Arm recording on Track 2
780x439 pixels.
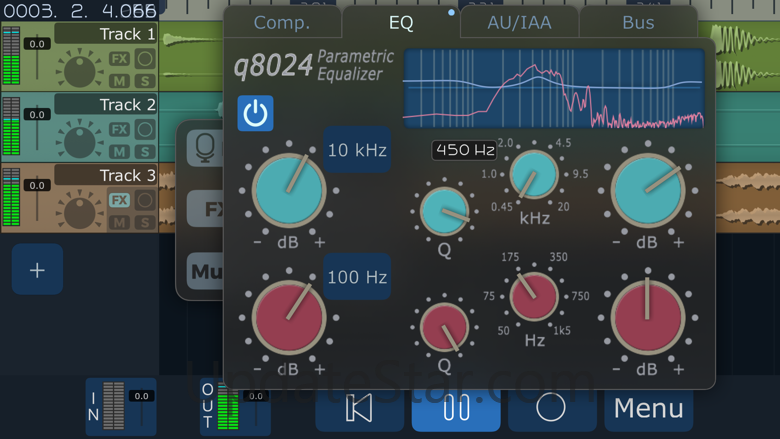[145, 130]
